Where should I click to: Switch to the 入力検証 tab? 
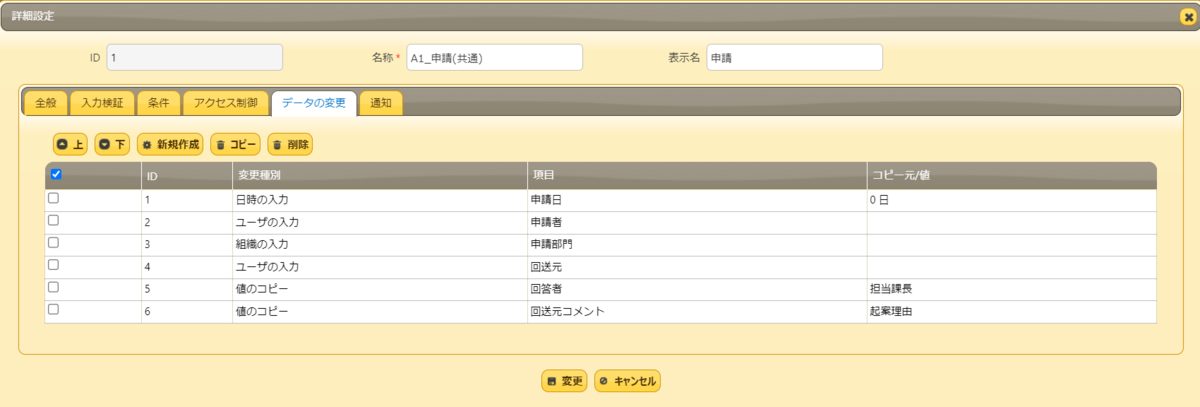pyautogui.click(x=102, y=103)
